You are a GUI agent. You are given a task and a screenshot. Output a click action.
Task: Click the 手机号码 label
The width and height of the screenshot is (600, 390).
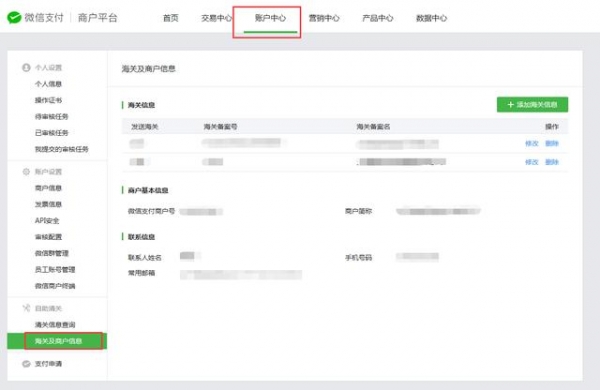click(x=359, y=258)
